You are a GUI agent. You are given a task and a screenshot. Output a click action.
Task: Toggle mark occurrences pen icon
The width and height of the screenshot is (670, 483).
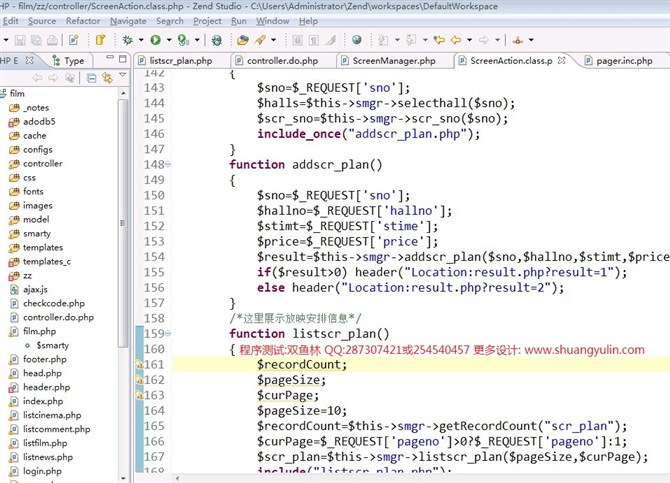click(x=330, y=40)
